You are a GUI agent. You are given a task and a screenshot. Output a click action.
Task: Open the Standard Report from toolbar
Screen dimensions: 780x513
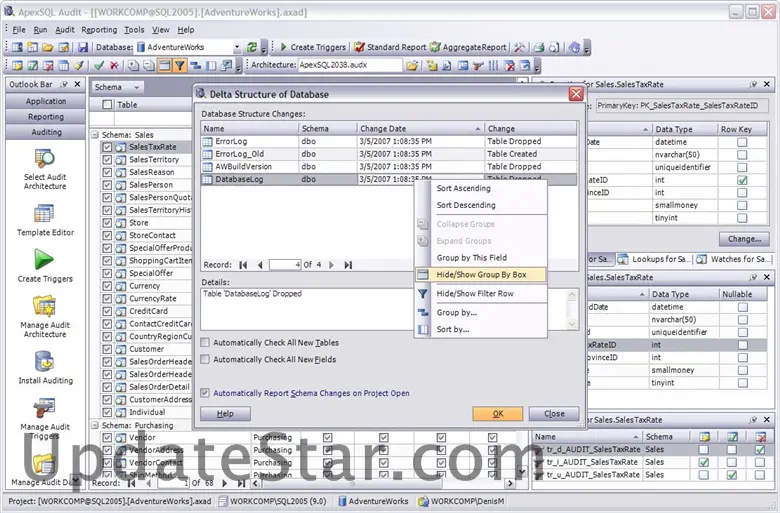[x=390, y=47]
